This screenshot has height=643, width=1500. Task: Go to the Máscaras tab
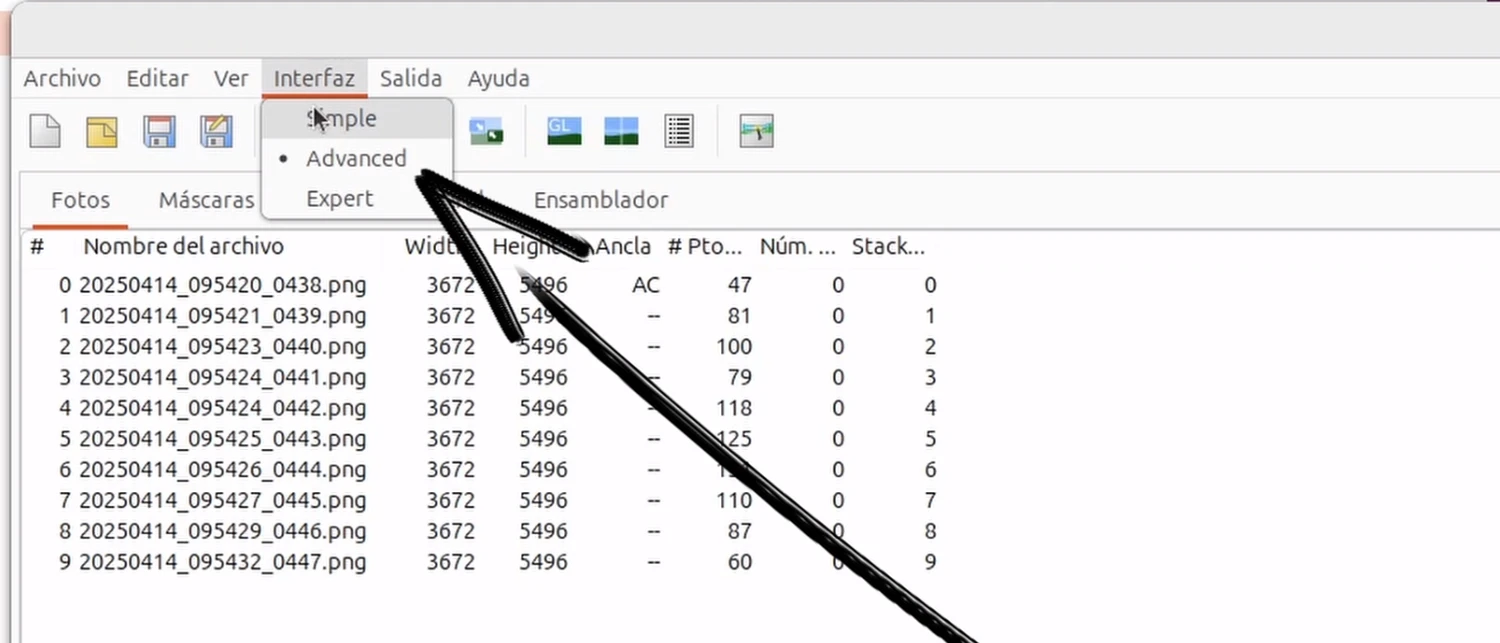[206, 200]
